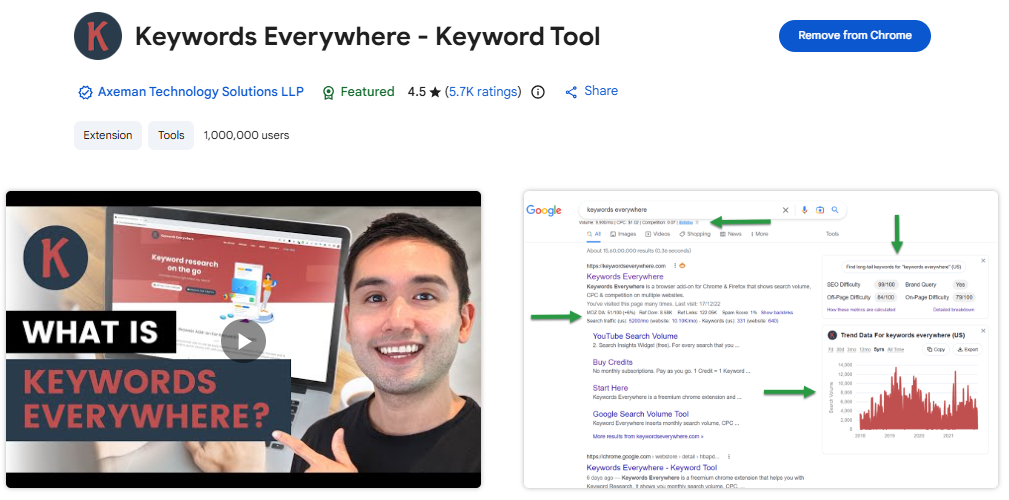Open the ratings info icon
This screenshot has width=1009, height=500.
pyautogui.click(x=538, y=92)
